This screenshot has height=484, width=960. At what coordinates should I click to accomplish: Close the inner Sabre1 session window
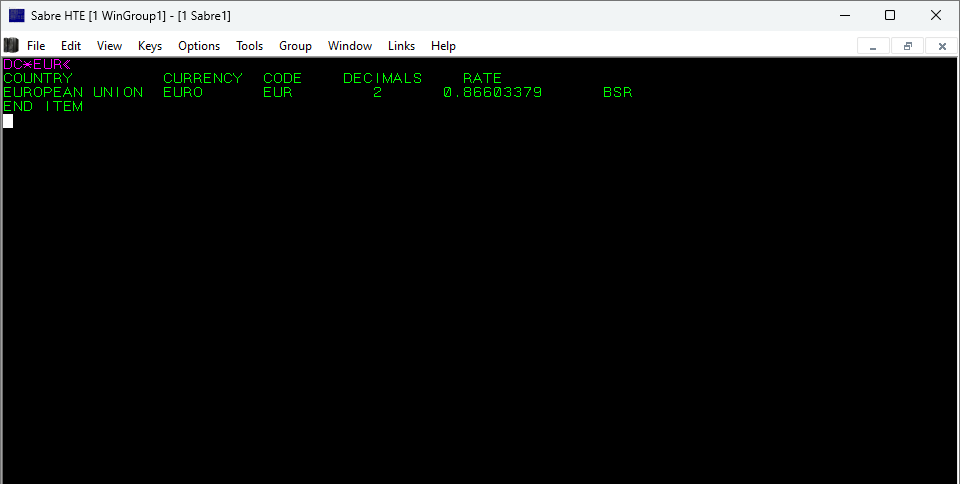pos(941,46)
